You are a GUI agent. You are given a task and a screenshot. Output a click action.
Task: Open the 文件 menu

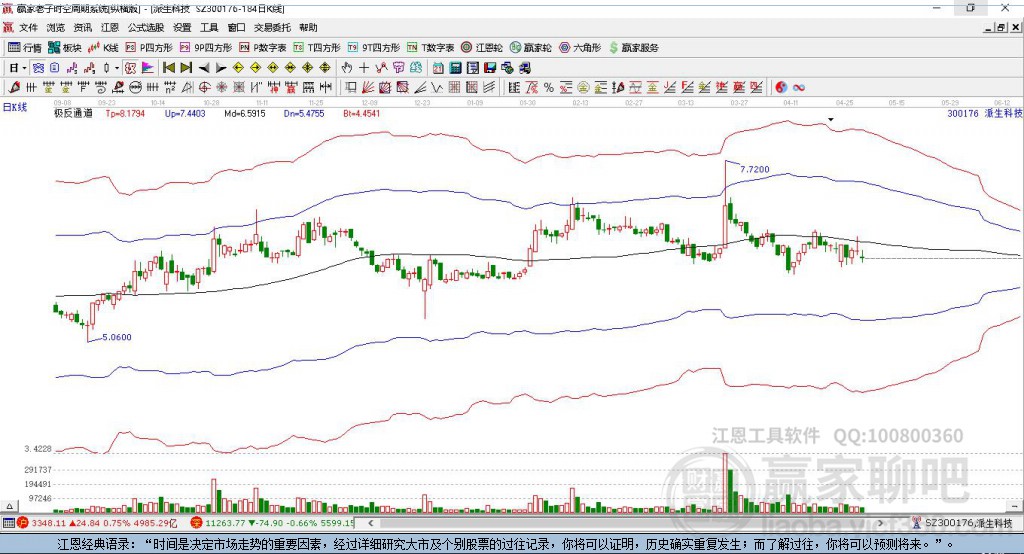pos(28,27)
